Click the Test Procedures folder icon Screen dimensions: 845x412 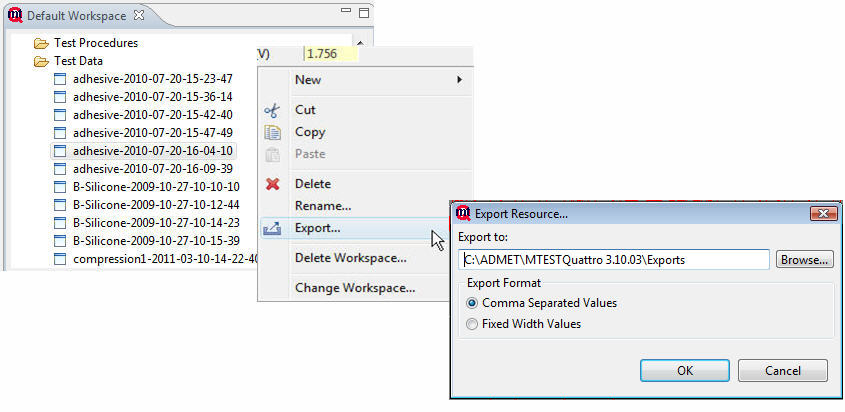(41, 43)
